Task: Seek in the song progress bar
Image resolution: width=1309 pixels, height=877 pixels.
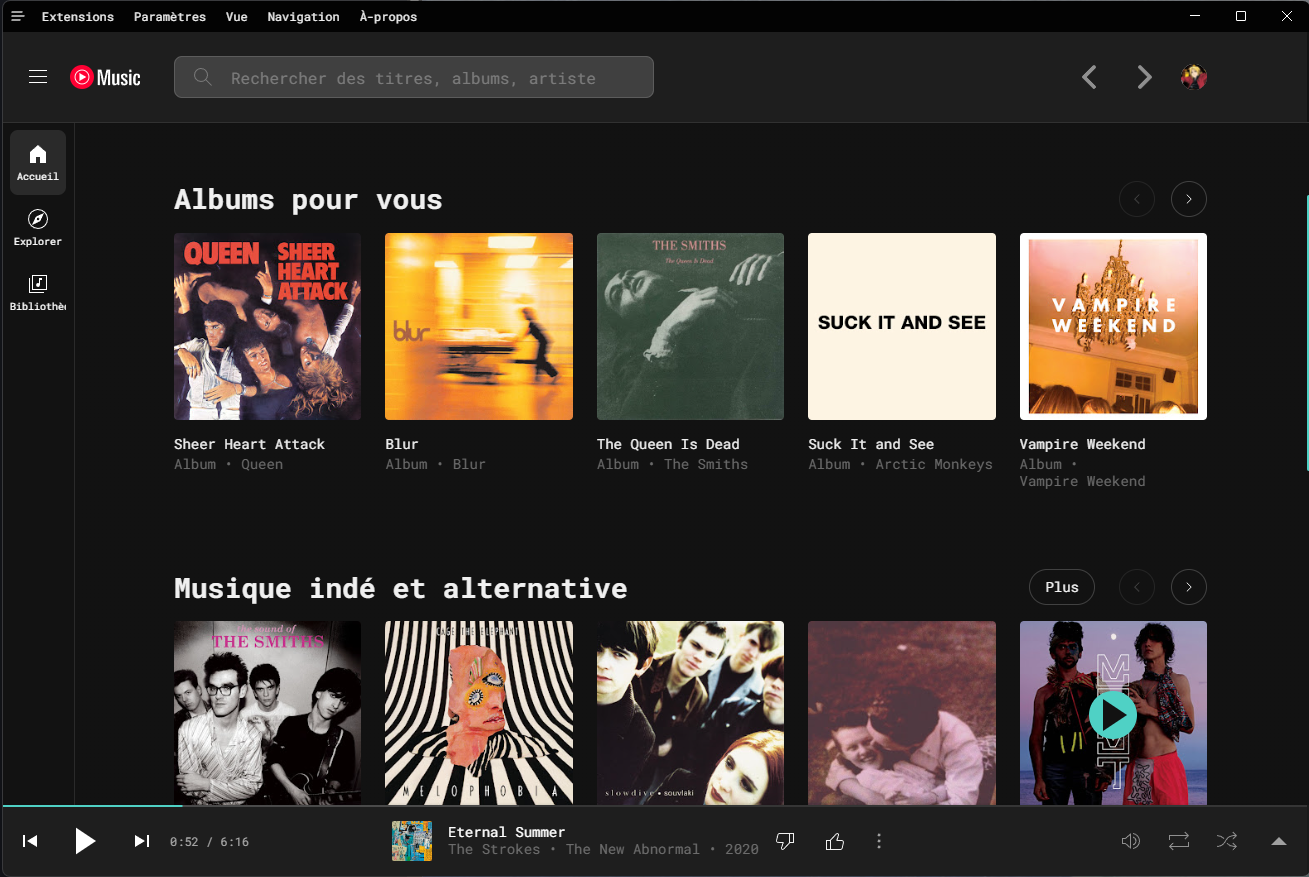Action: click(654, 805)
